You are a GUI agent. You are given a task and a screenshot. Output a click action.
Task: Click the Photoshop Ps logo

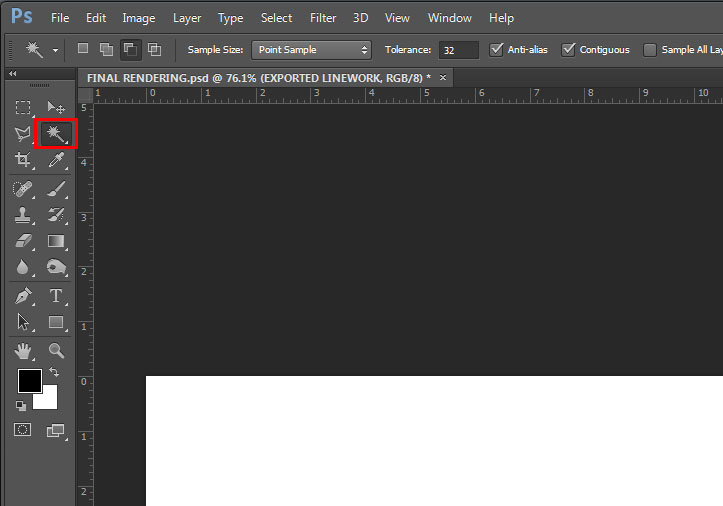point(22,16)
